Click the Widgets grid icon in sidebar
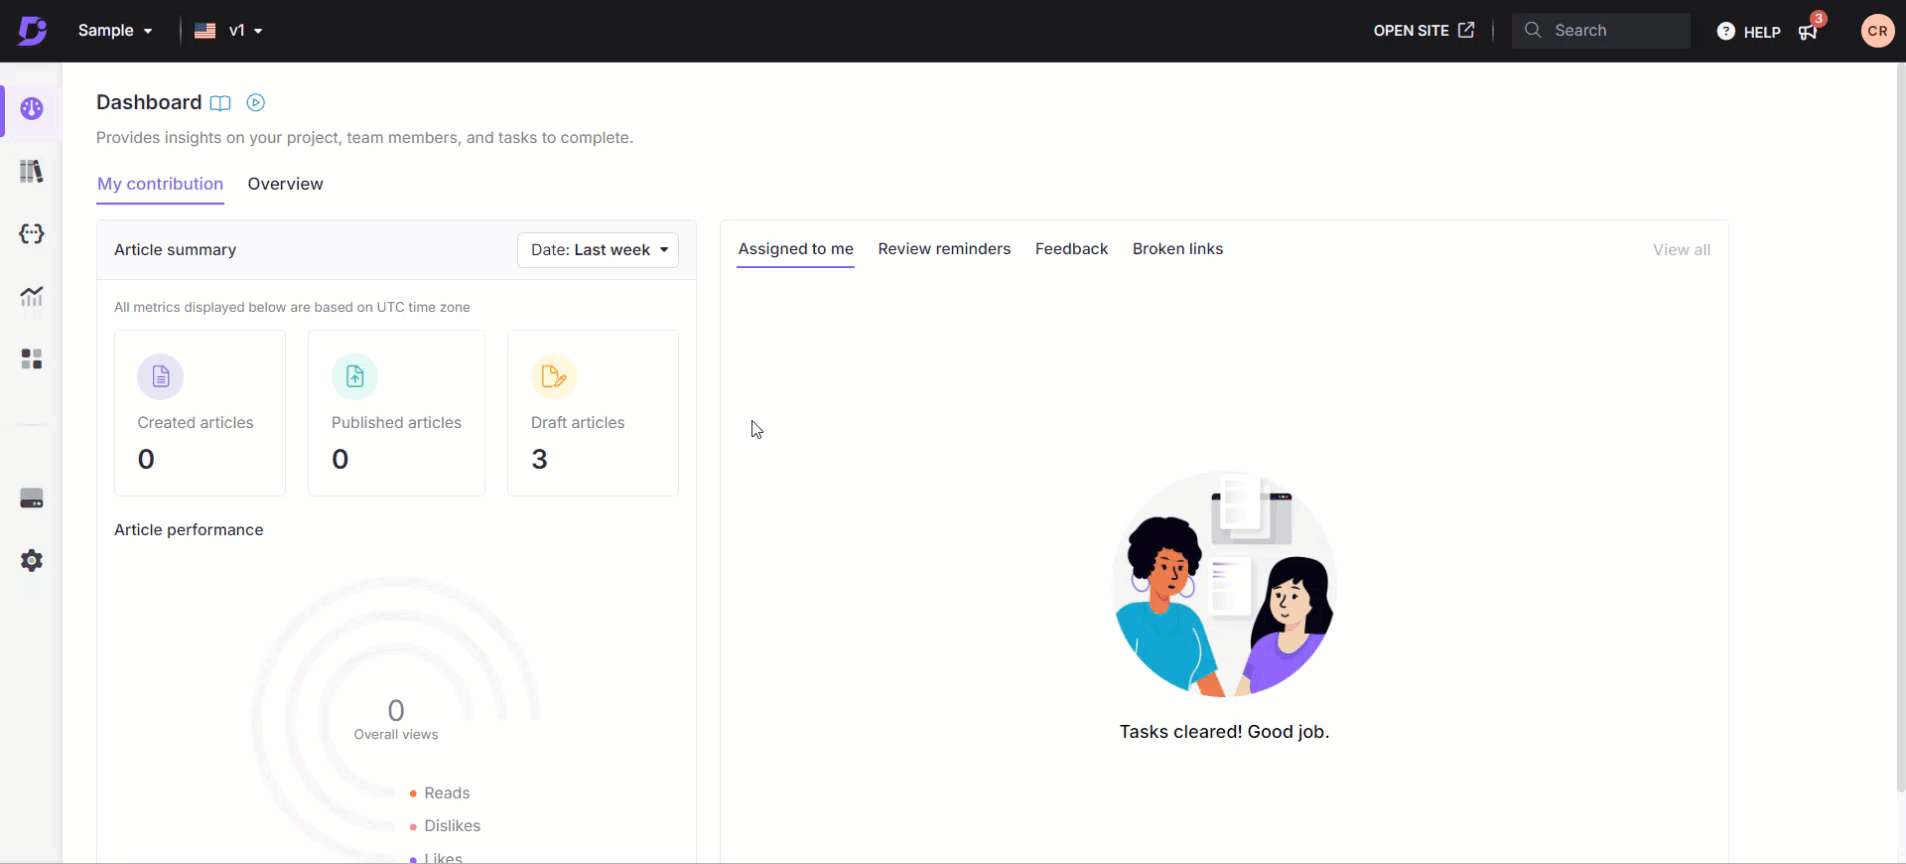 click(x=31, y=359)
